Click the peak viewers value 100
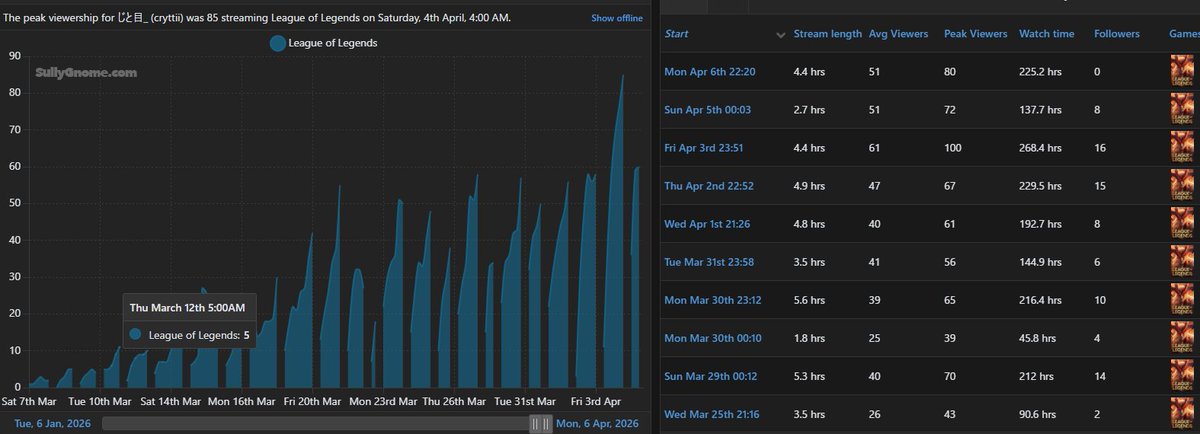The height and width of the screenshot is (434, 1200). pos(953,148)
